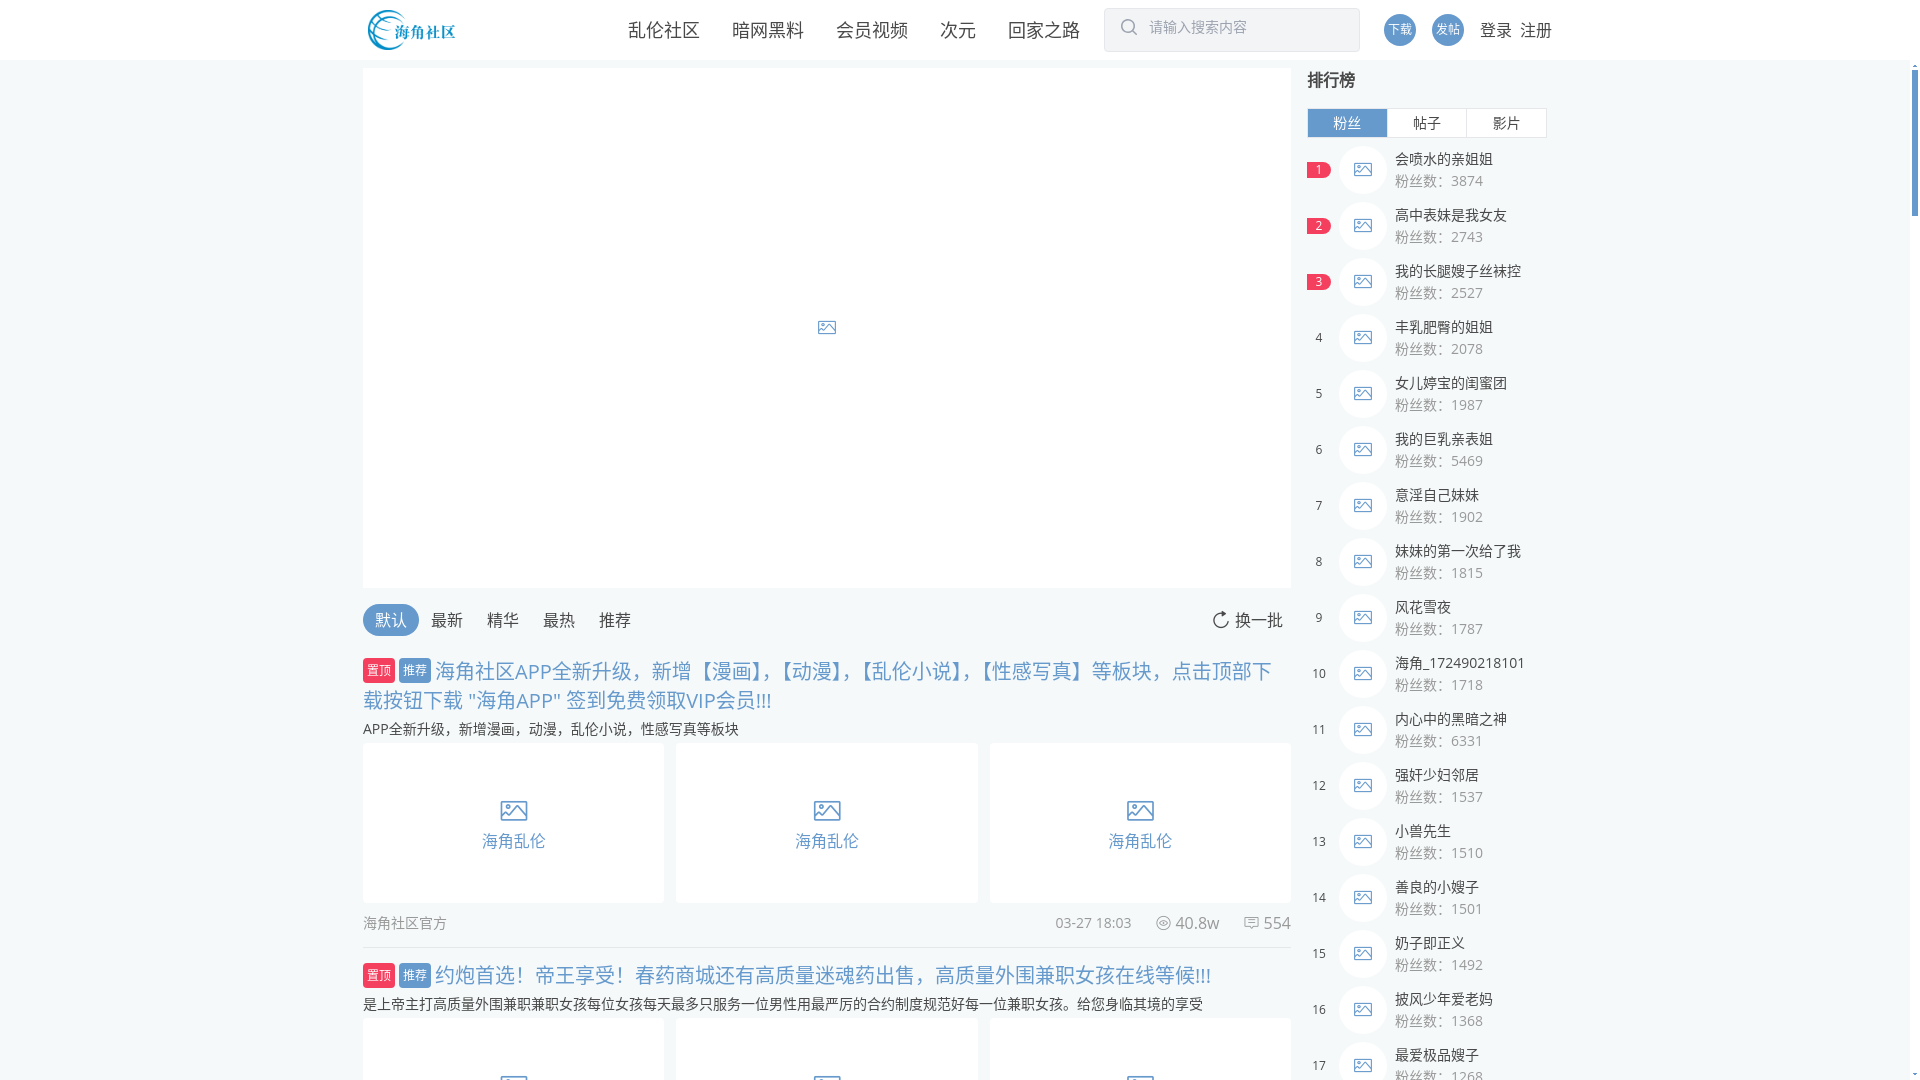
Task: Open the 暗网黑料 nav item
Action: coord(768,30)
